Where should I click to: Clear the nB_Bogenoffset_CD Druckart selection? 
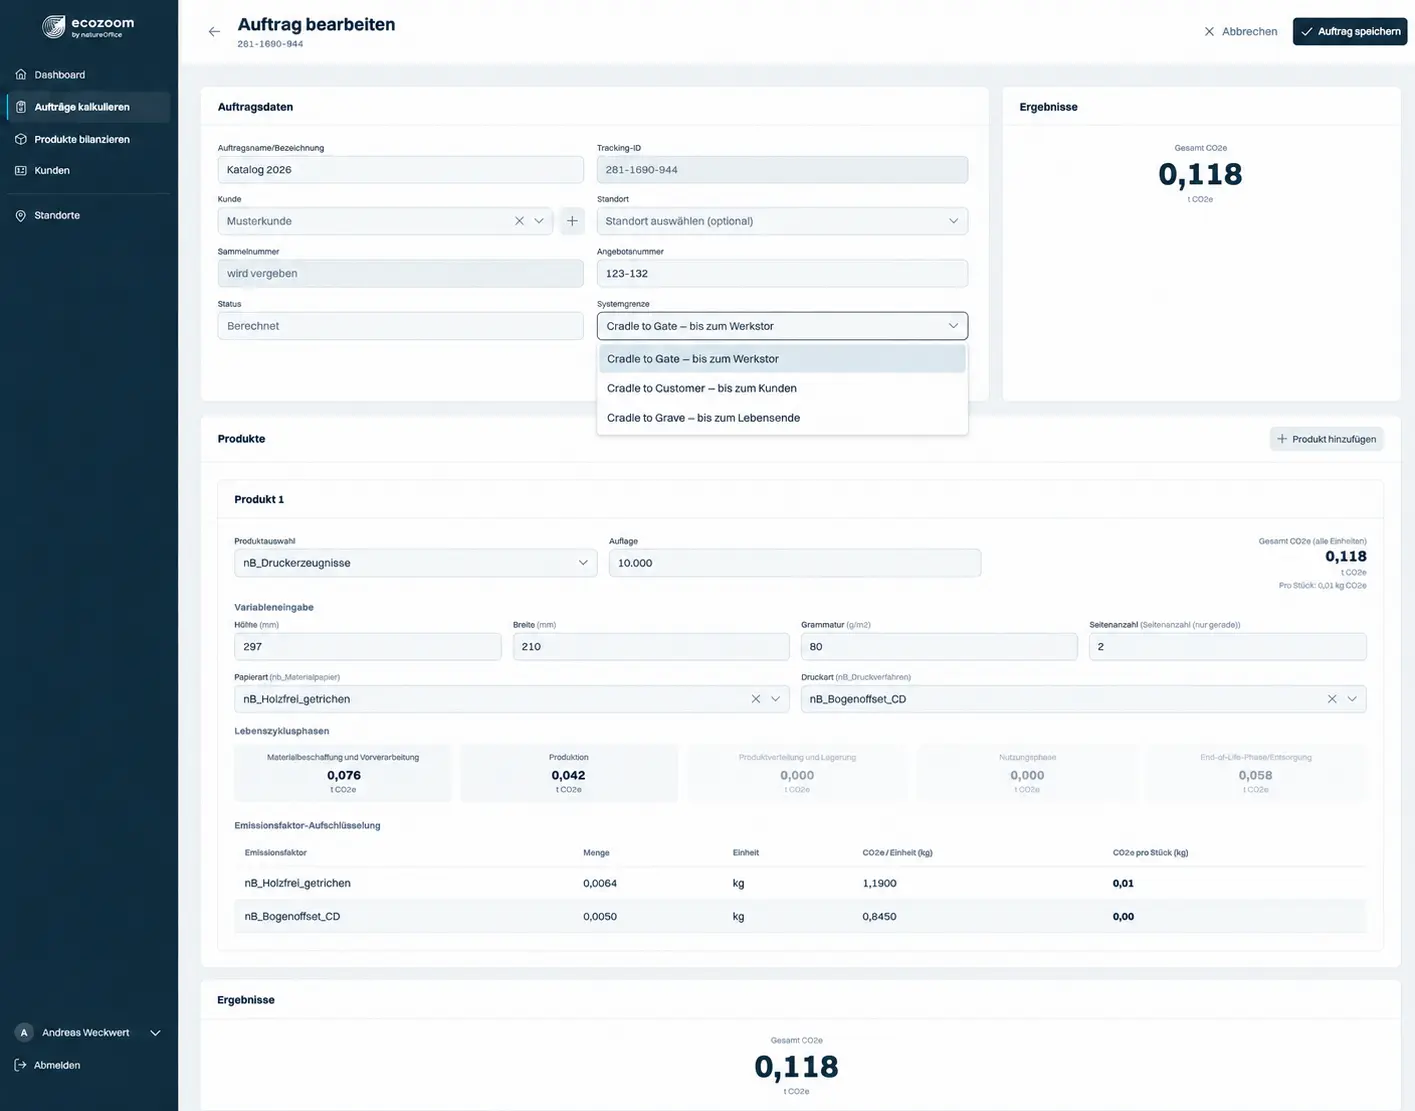[x=1332, y=699]
